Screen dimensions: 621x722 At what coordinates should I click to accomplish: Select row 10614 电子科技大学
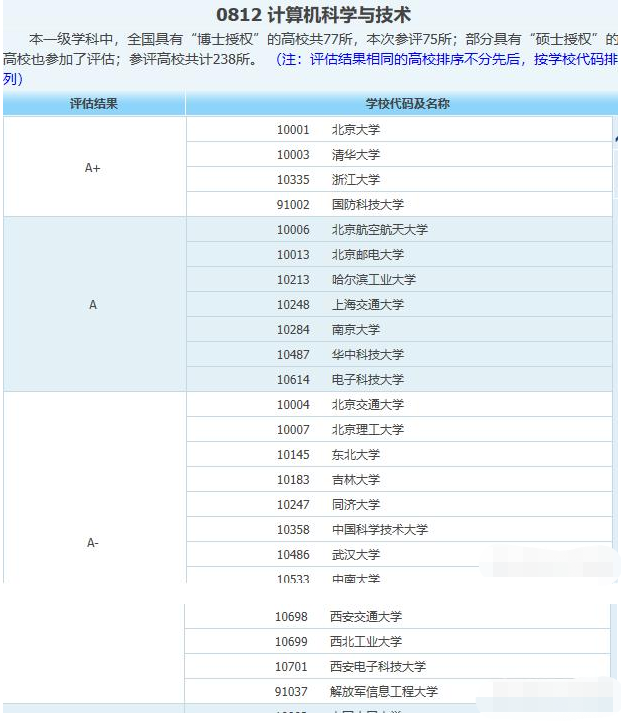point(399,379)
